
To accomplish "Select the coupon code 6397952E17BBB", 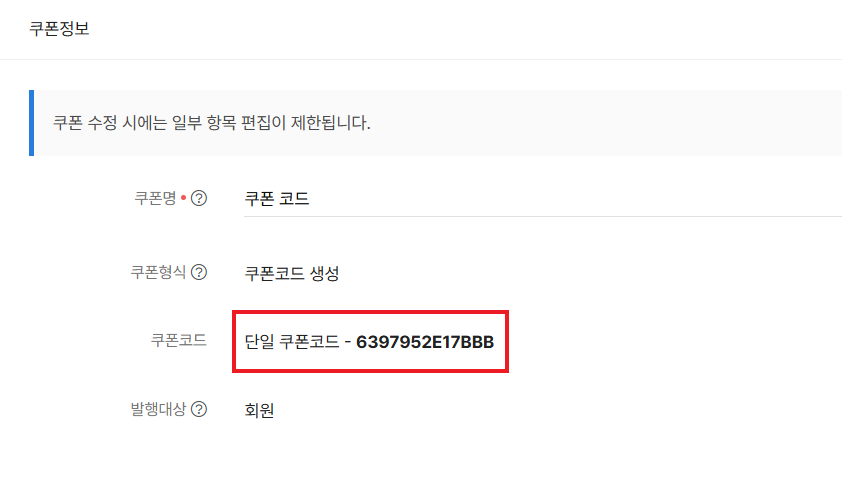I will click(425, 342).
